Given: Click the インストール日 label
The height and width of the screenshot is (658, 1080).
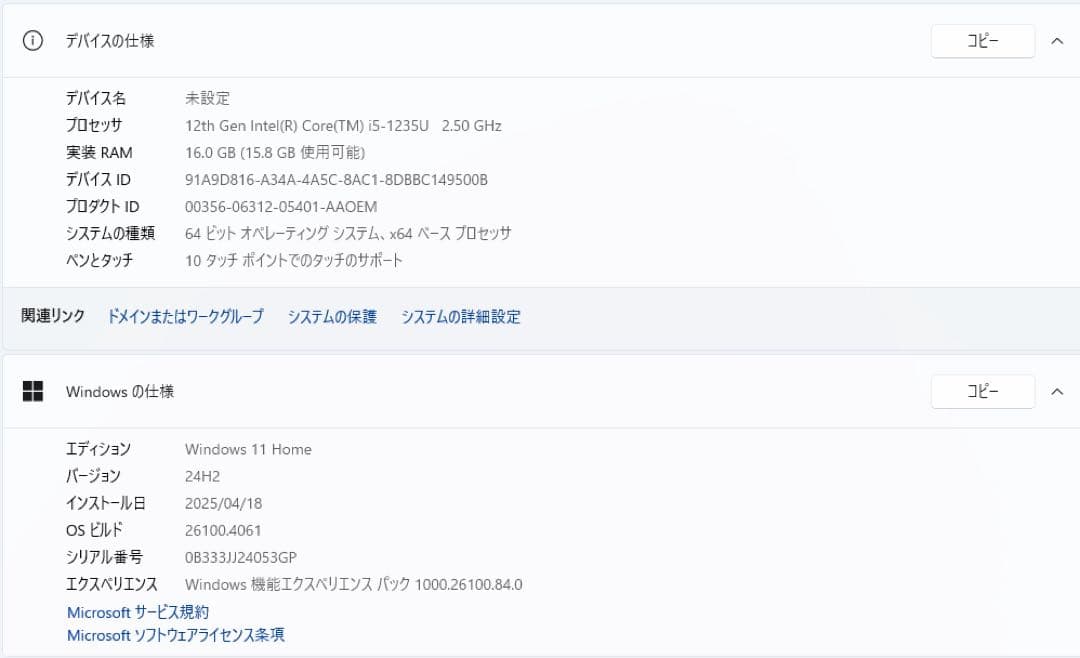Looking at the screenshot, I should (105, 503).
